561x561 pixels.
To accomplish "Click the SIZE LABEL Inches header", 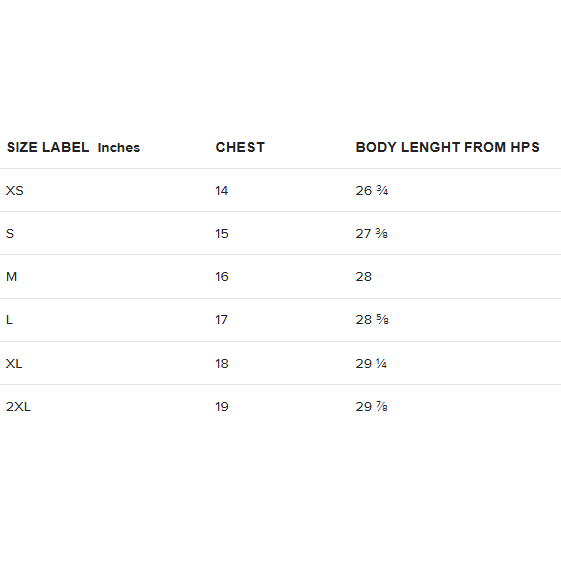I will [73, 147].
